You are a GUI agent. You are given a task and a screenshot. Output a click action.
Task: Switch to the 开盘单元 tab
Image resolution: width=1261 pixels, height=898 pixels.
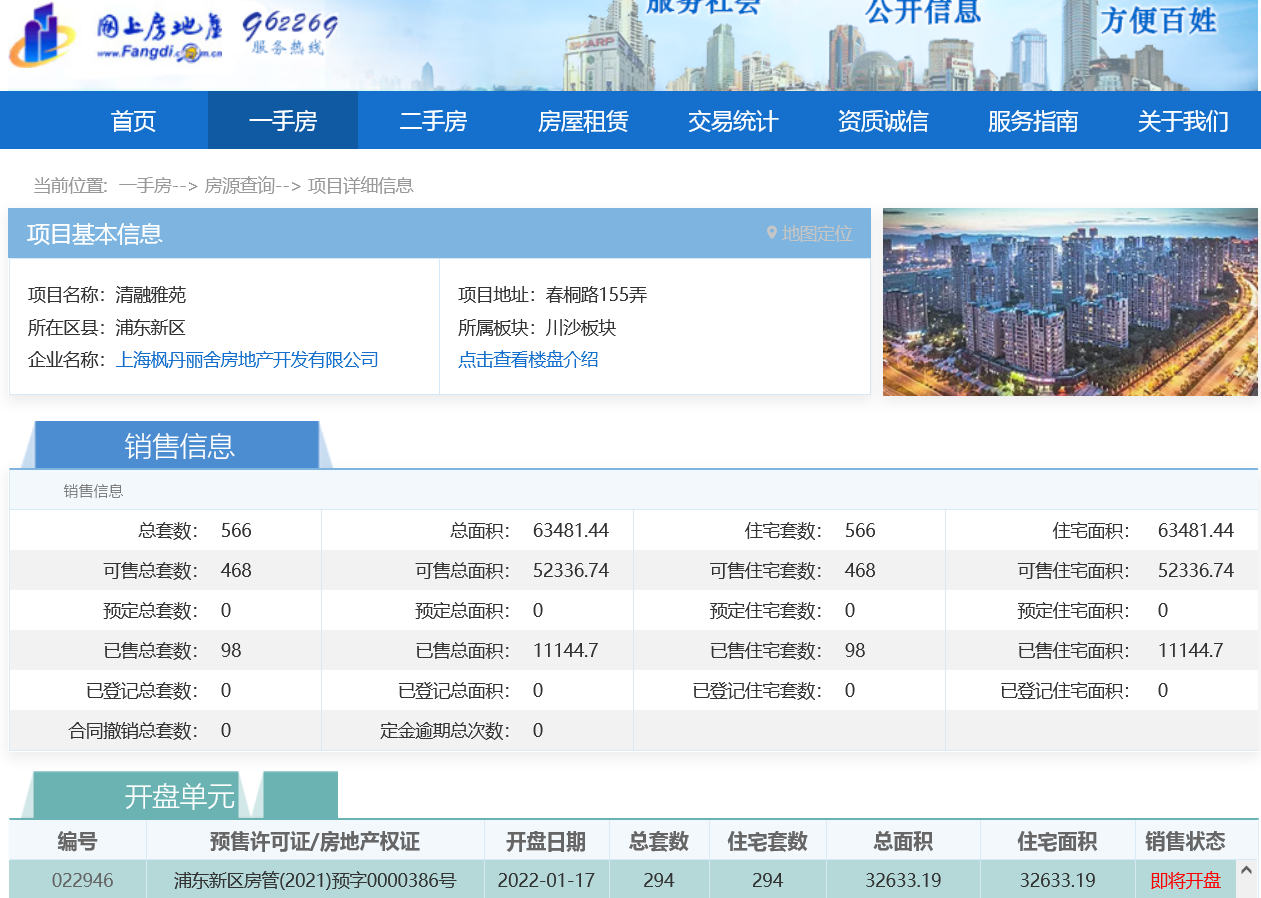(179, 796)
